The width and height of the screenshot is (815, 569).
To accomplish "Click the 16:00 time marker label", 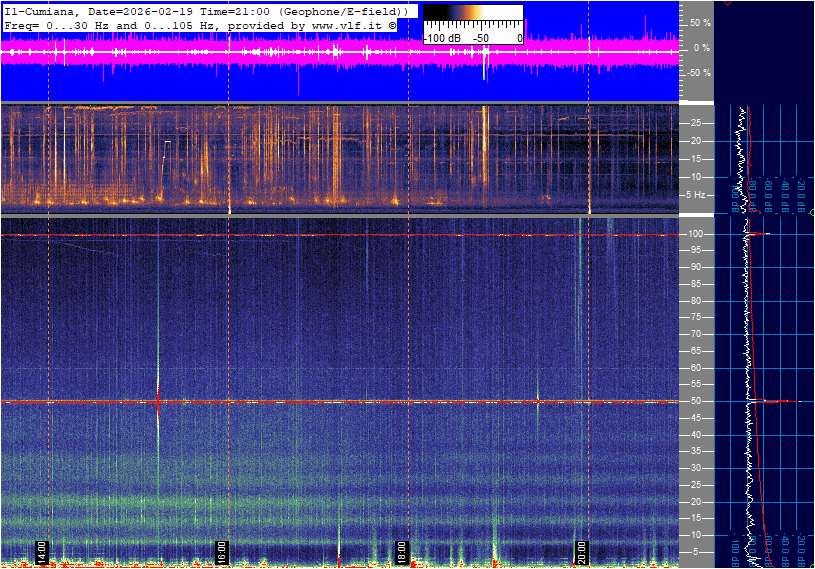I will (x=222, y=552).
